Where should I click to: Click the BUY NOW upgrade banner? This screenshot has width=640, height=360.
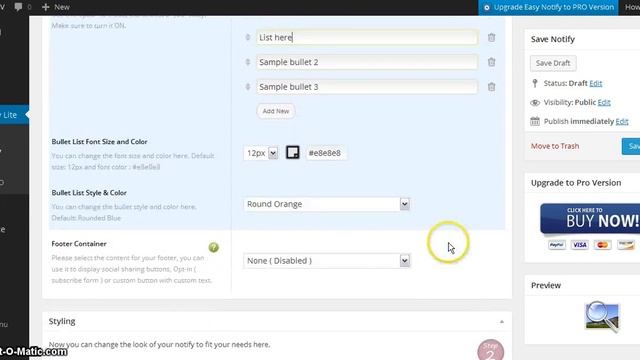tap(590, 219)
